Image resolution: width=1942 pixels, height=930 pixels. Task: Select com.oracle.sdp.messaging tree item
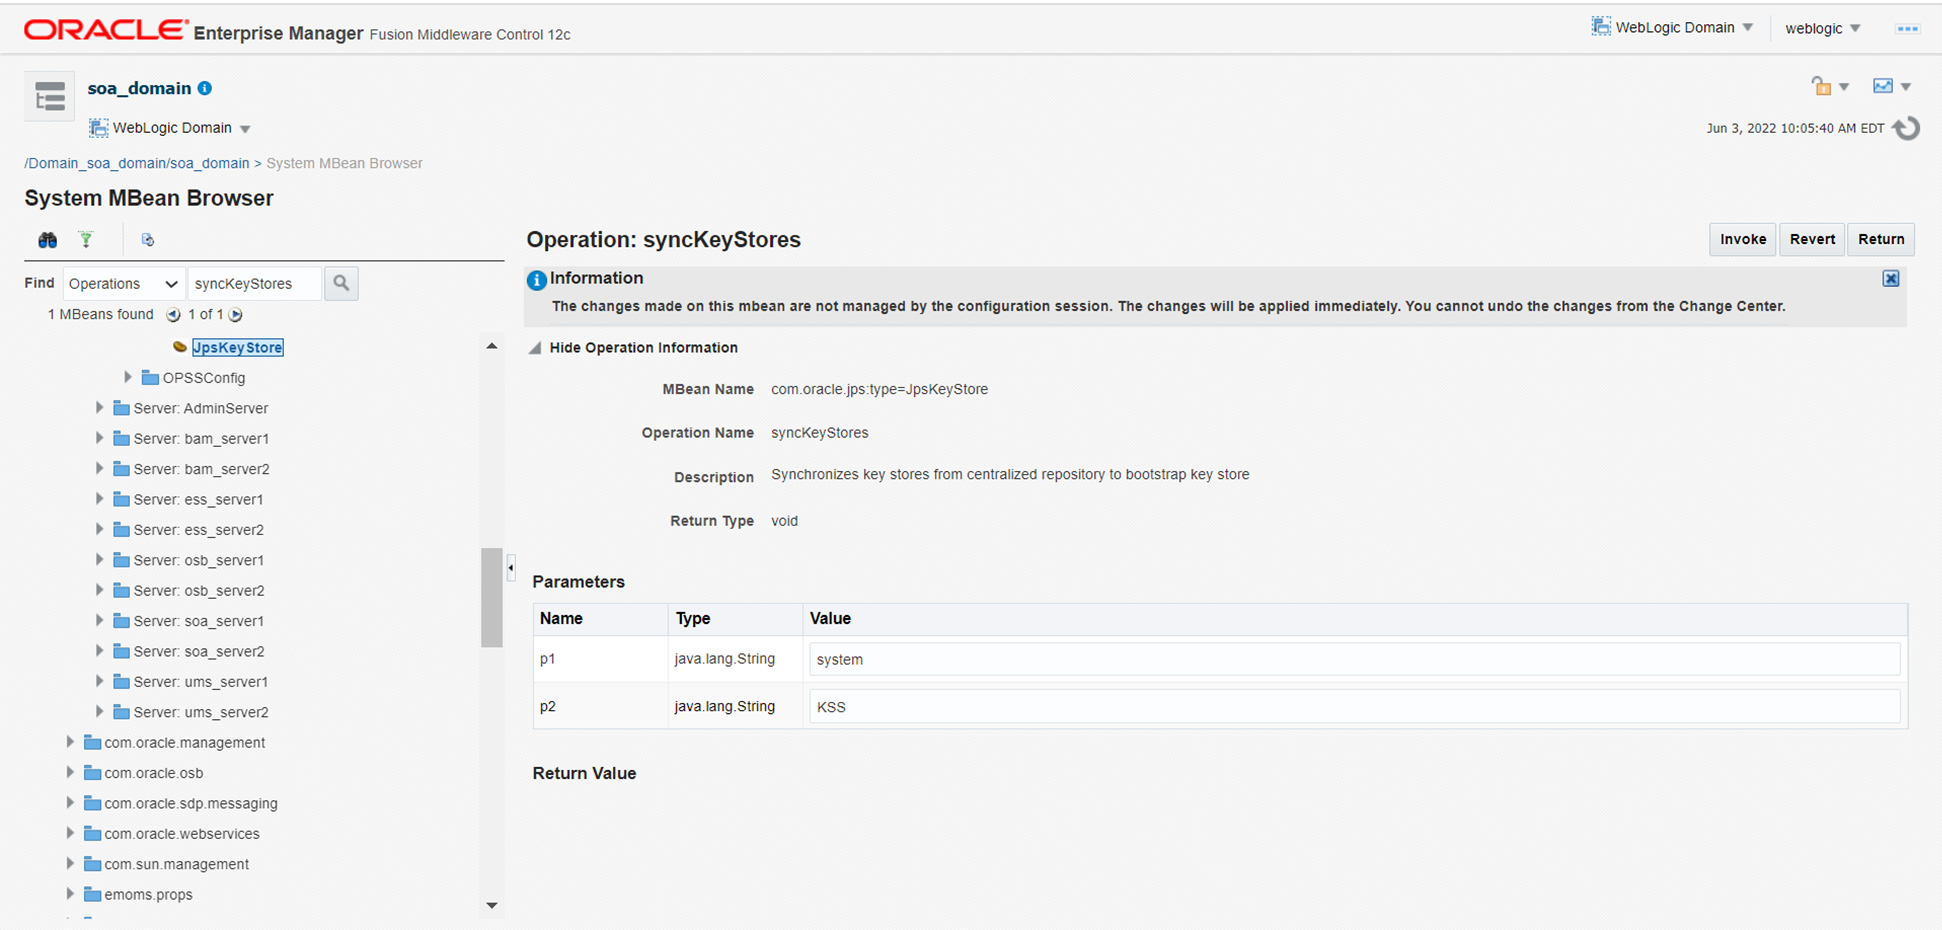191,803
